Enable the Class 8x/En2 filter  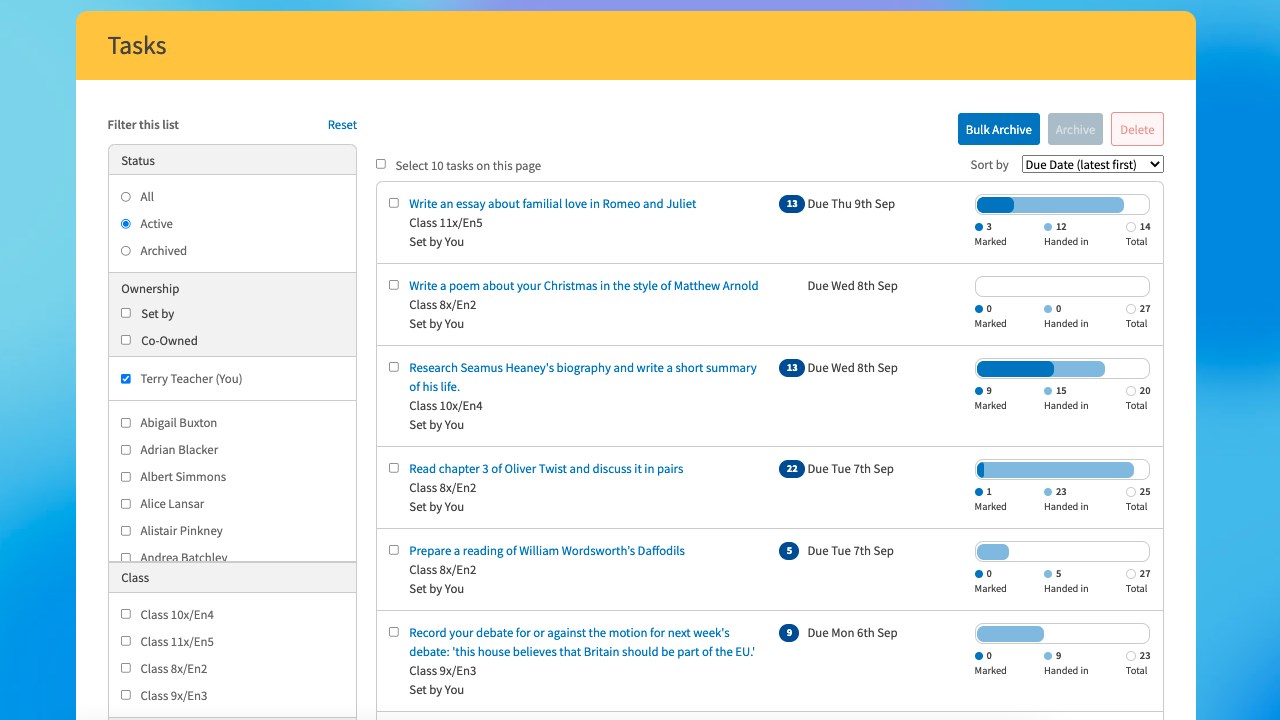point(126,668)
